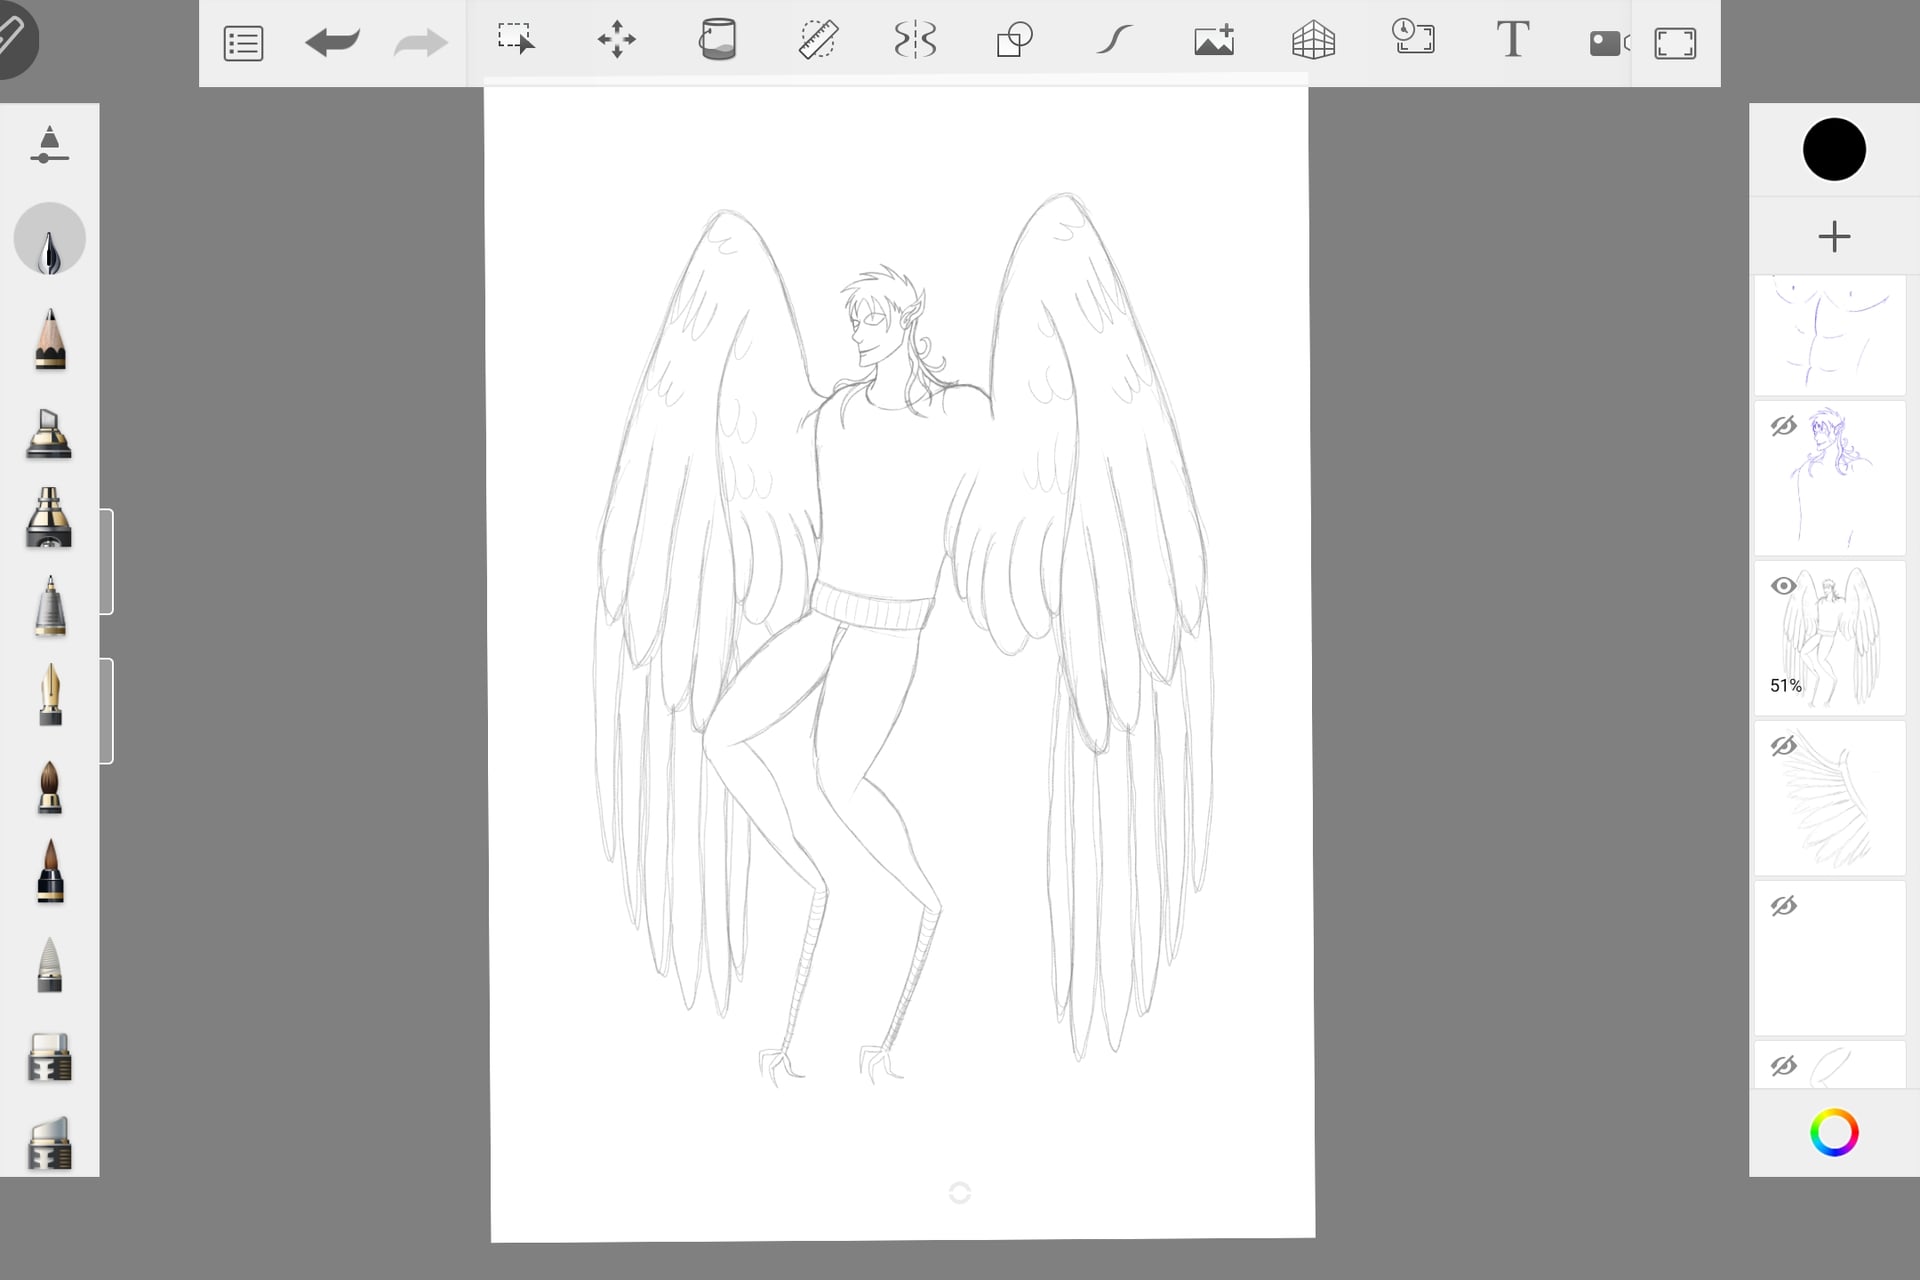This screenshot has width=1920, height=1280.
Task: Show the hidden purple head sketch layer
Action: point(1783,426)
